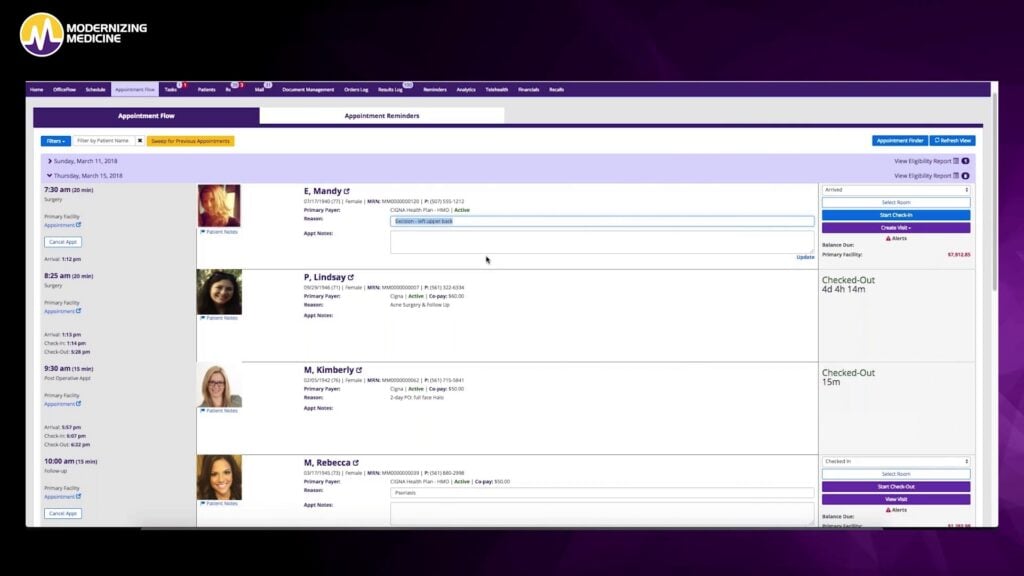Open the Filters dropdown
Screen dimensions: 1024x576
(x=56, y=141)
